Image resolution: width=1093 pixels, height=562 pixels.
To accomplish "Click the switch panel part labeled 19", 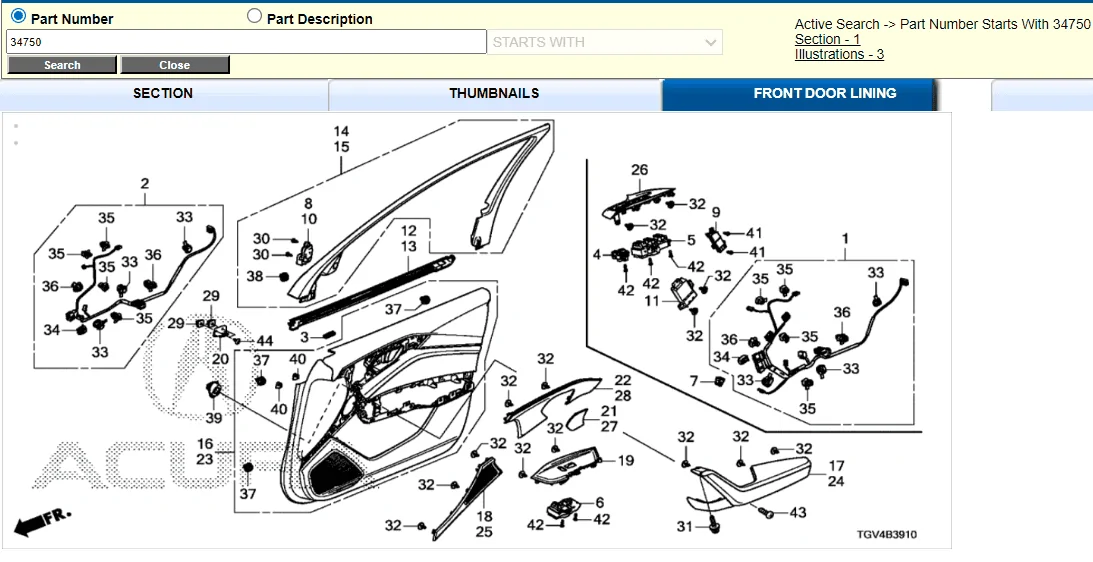I will click(x=570, y=469).
